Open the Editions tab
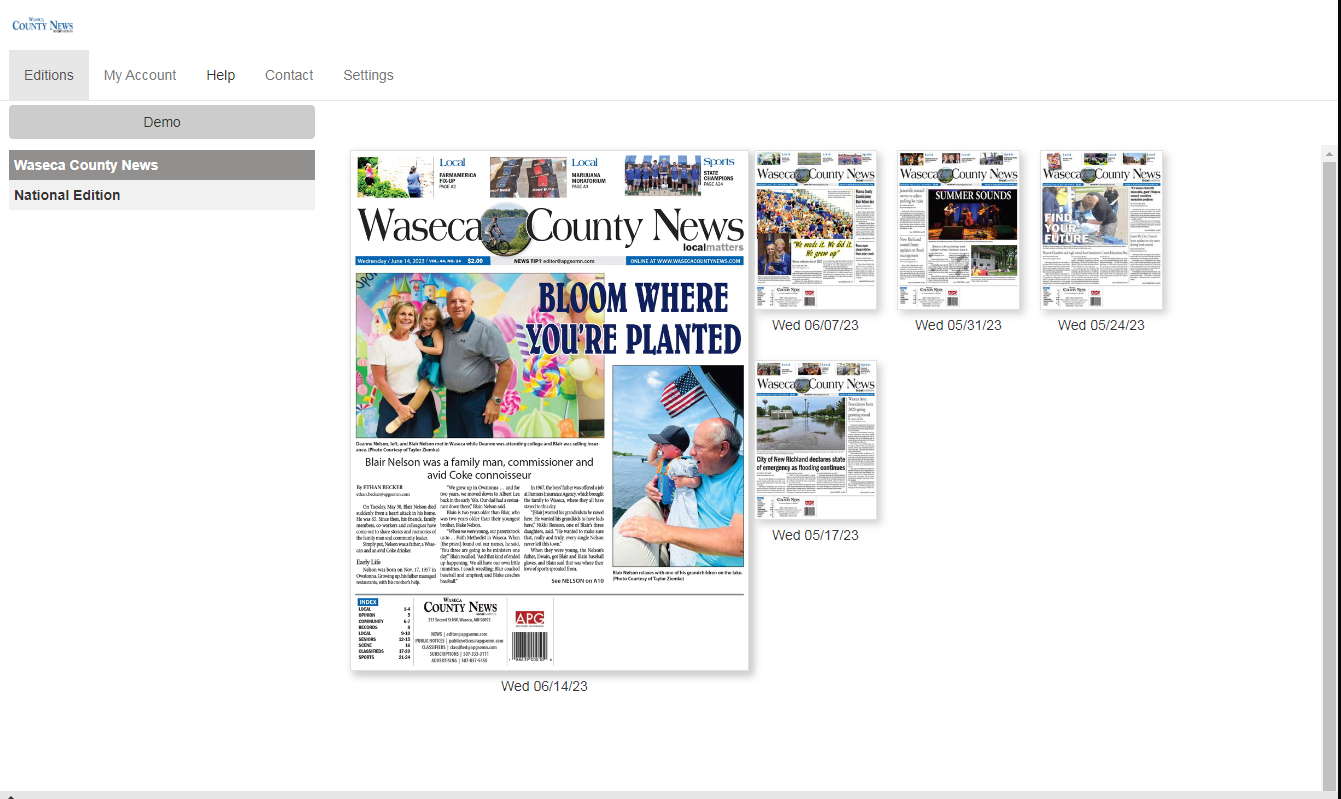Viewport: 1341px width, 799px height. 49,75
